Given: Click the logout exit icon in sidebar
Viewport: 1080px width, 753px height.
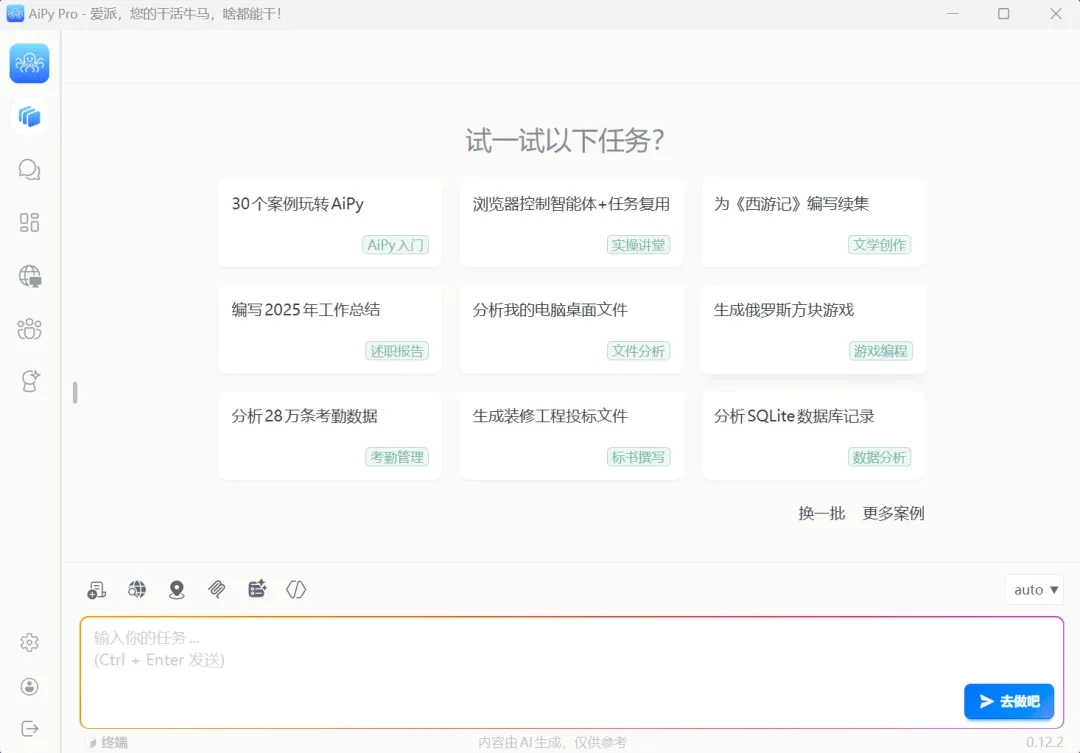Looking at the screenshot, I should pyautogui.click(x=30, y=729).
